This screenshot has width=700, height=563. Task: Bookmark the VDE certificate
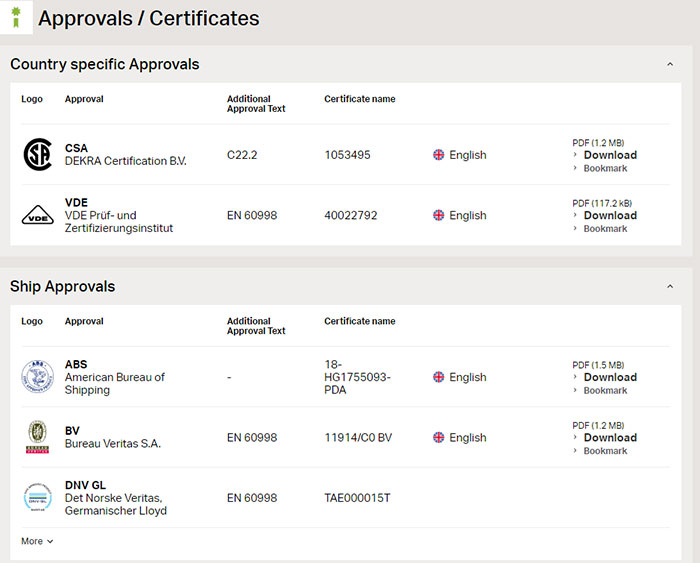click(x=605, y=229)
